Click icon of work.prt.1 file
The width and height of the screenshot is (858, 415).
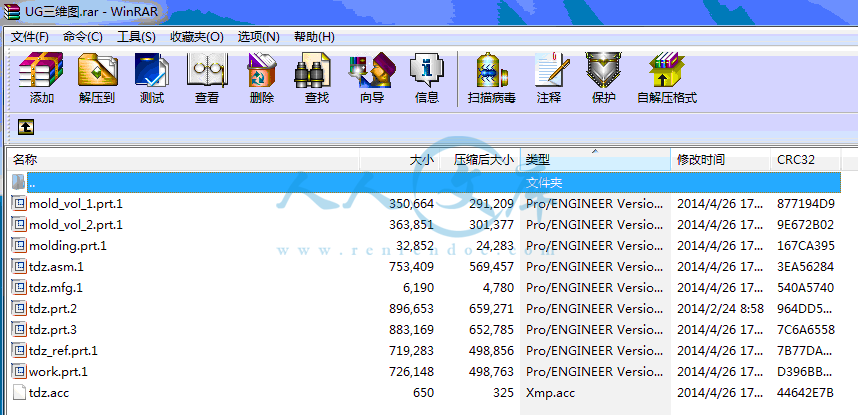click(x=19, y=372)
